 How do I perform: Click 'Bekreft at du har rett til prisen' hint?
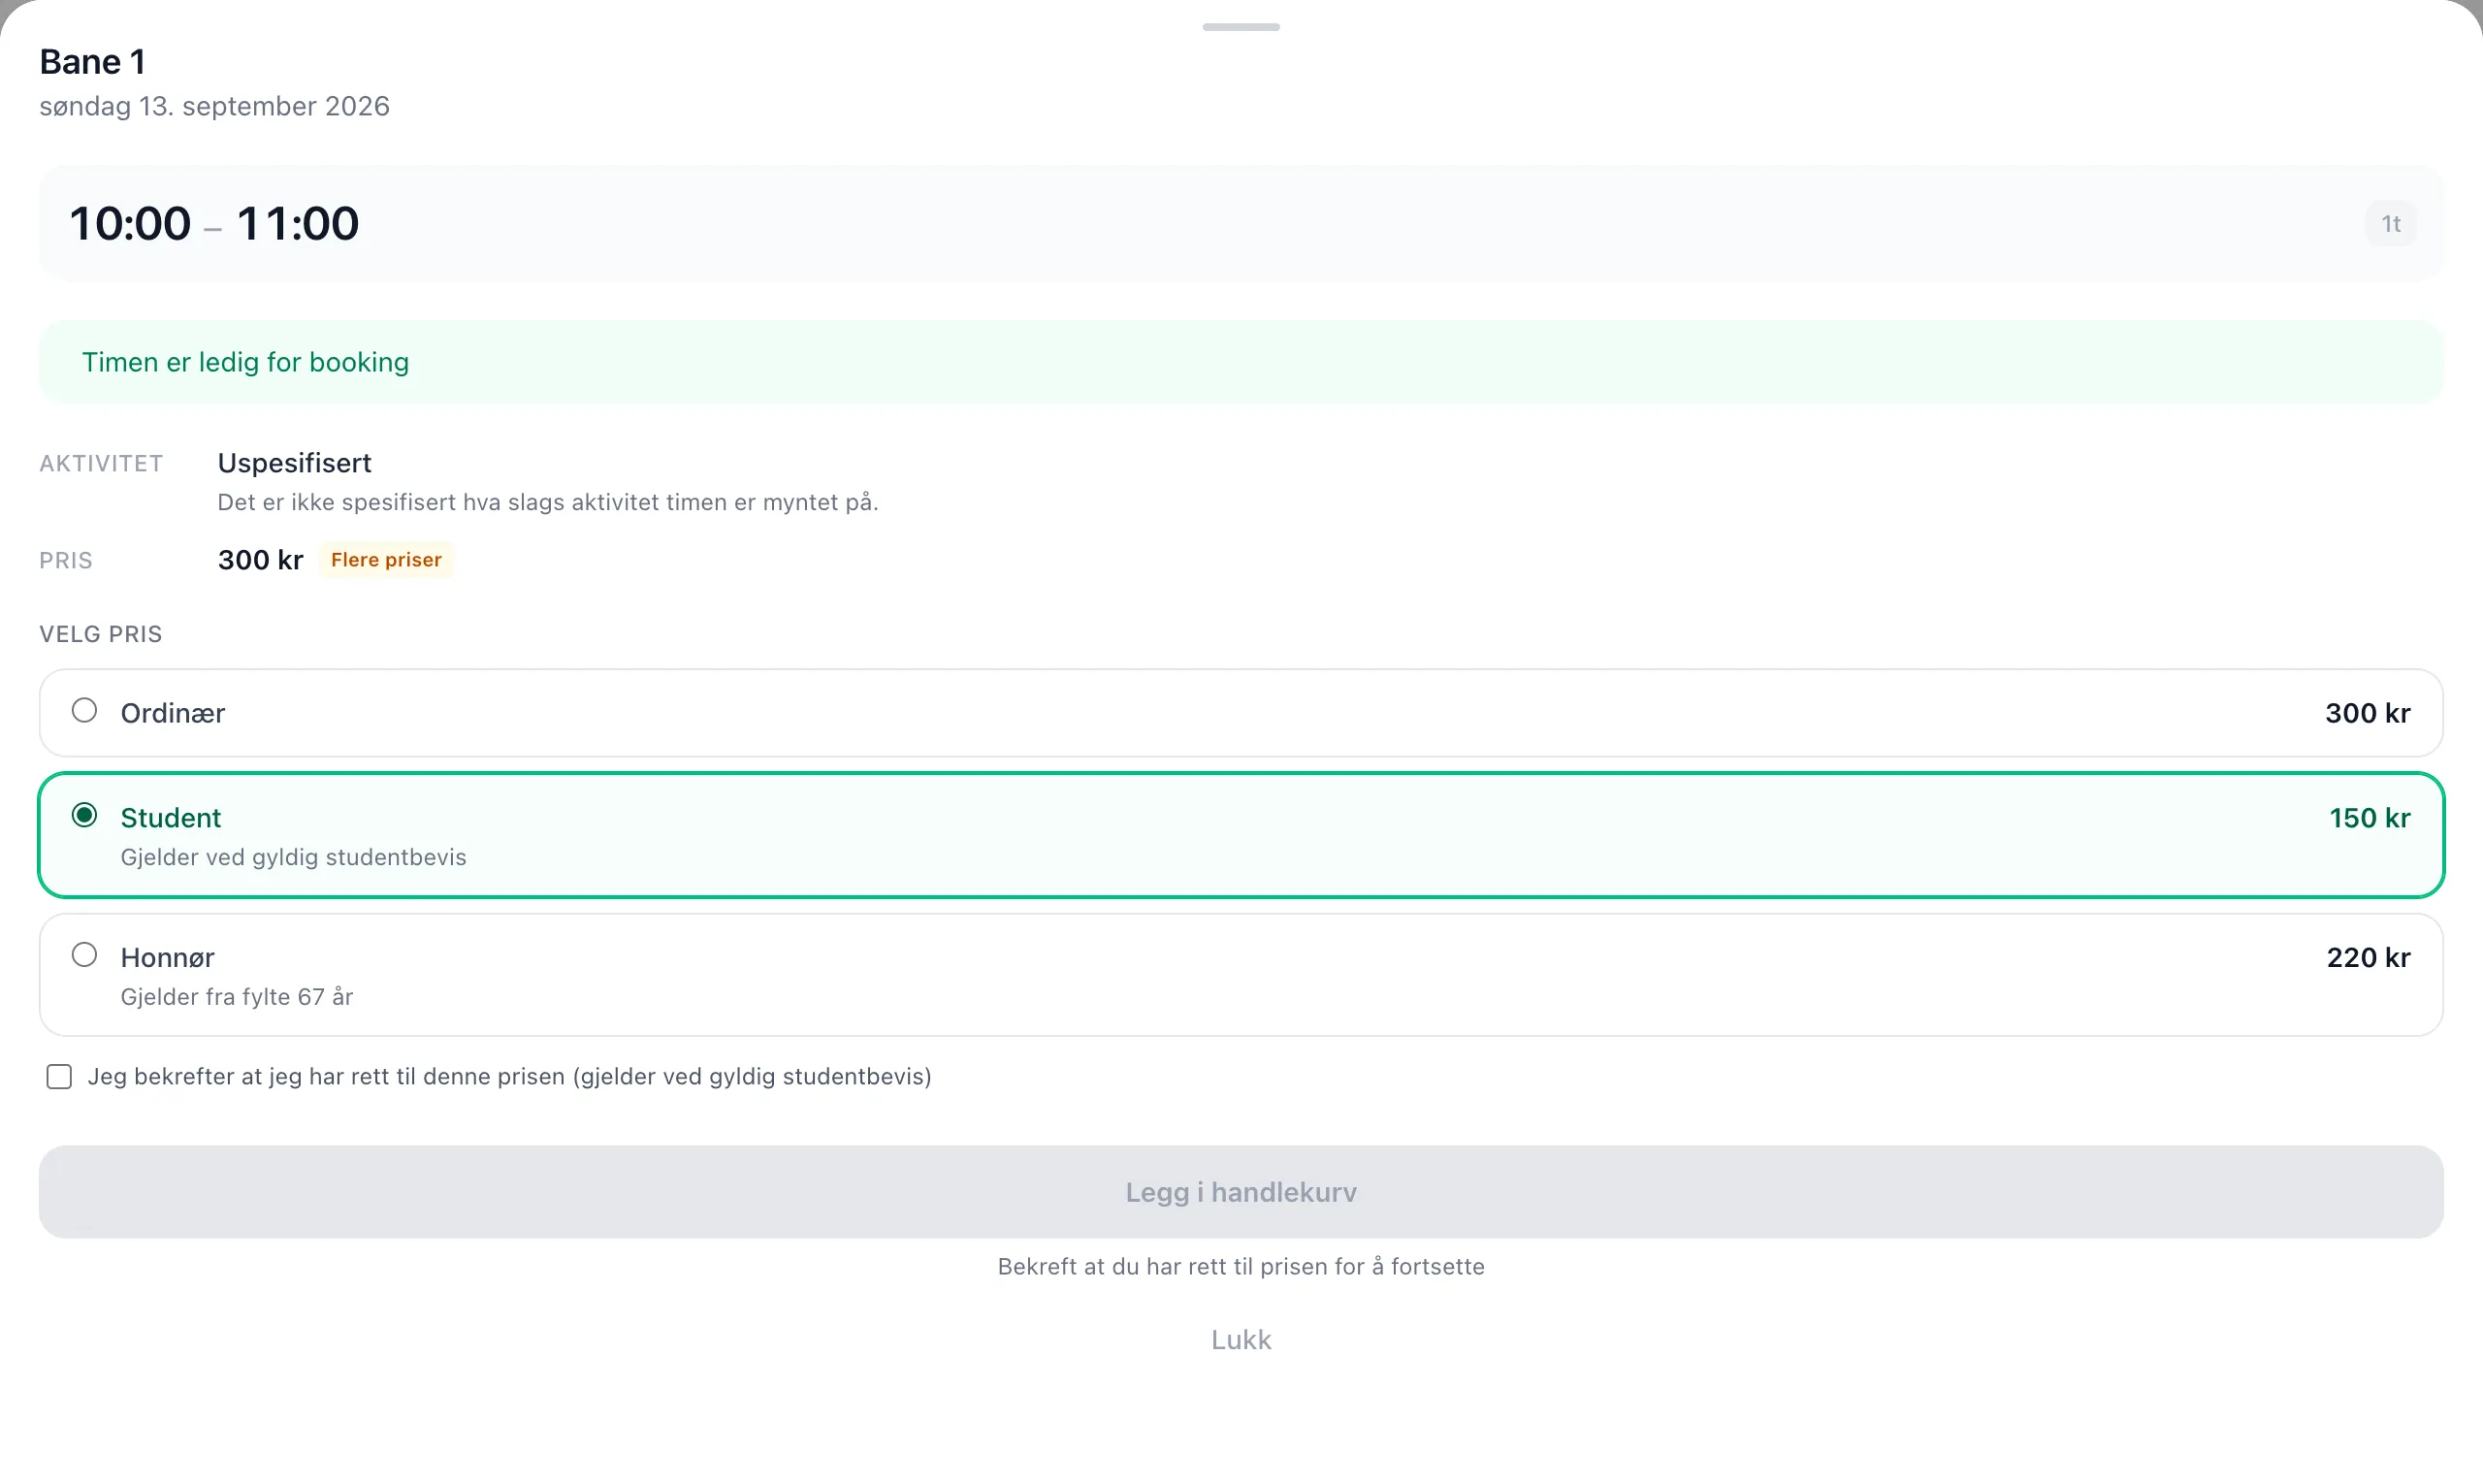coord(1241,1267)
